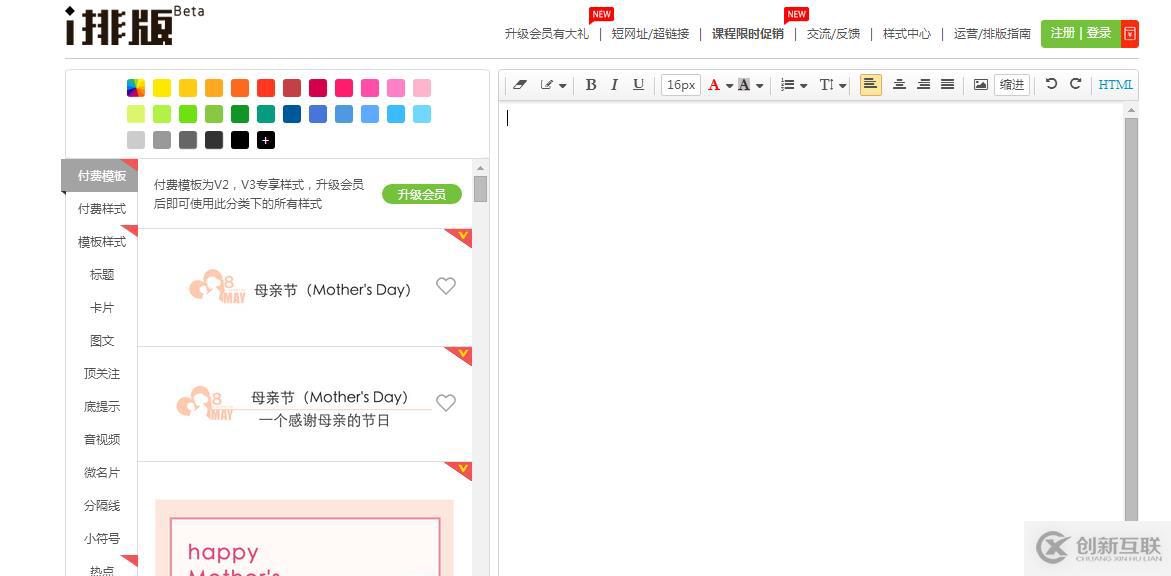Toggle italic formatting

[614, 84]
